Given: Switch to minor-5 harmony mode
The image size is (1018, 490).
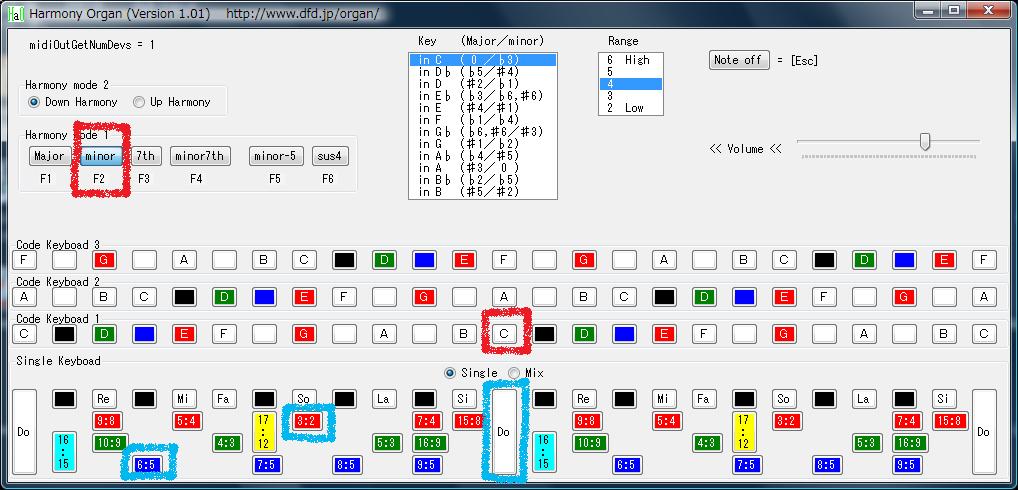Looking at the screenshot, I should click(x=276, y=156).
